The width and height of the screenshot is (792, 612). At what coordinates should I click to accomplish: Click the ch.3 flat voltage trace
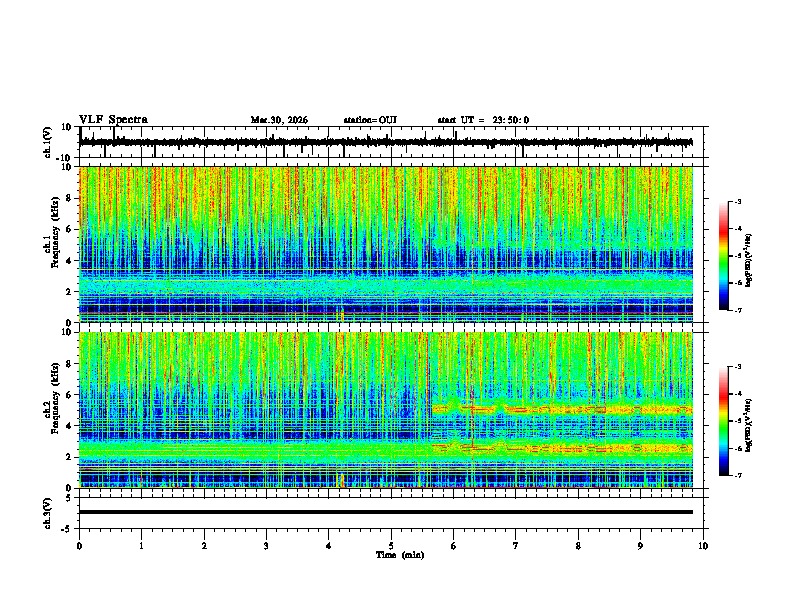[386, 512]
